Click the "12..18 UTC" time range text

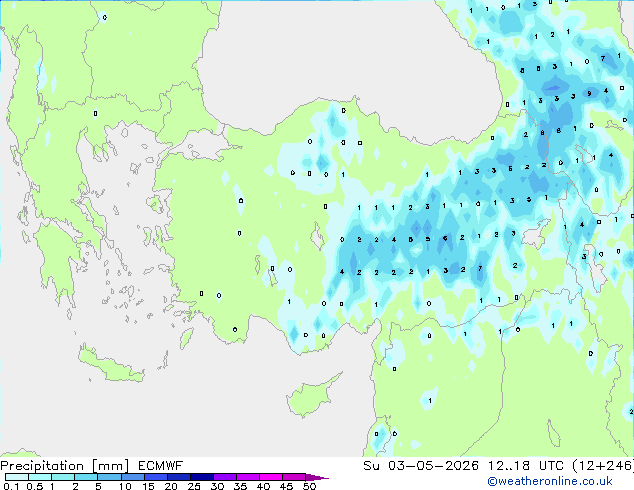[526, 466]
